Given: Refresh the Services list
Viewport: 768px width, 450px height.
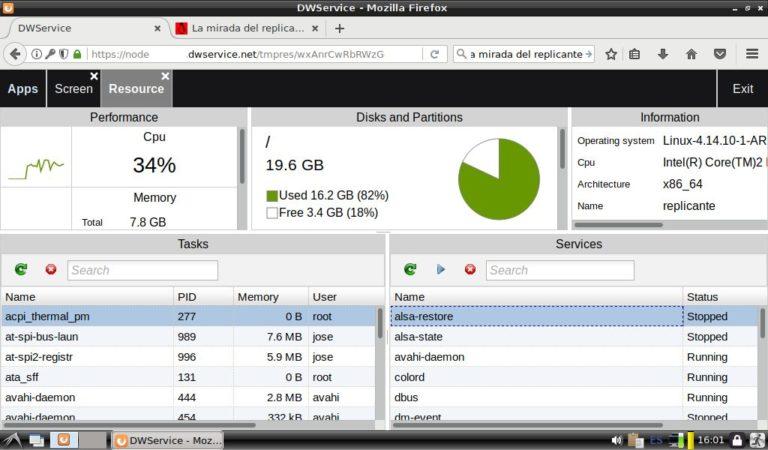Looking at the screenshot, I should tap(410, 270).
